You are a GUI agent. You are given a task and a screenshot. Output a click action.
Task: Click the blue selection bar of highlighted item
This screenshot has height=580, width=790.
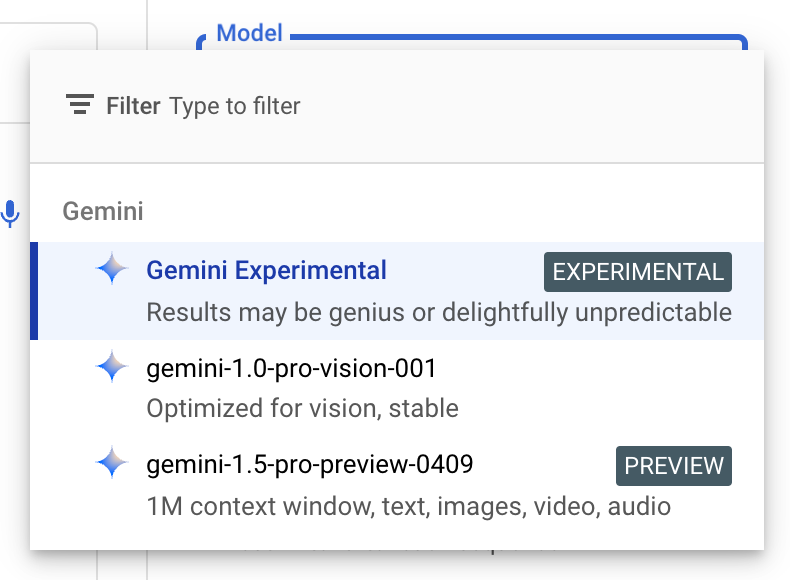(34, 291)
